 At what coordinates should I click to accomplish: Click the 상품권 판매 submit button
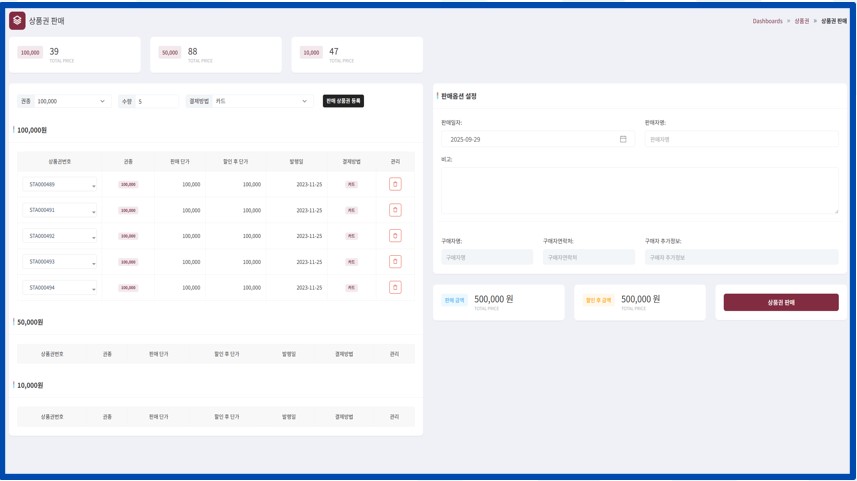click(781, 302)
